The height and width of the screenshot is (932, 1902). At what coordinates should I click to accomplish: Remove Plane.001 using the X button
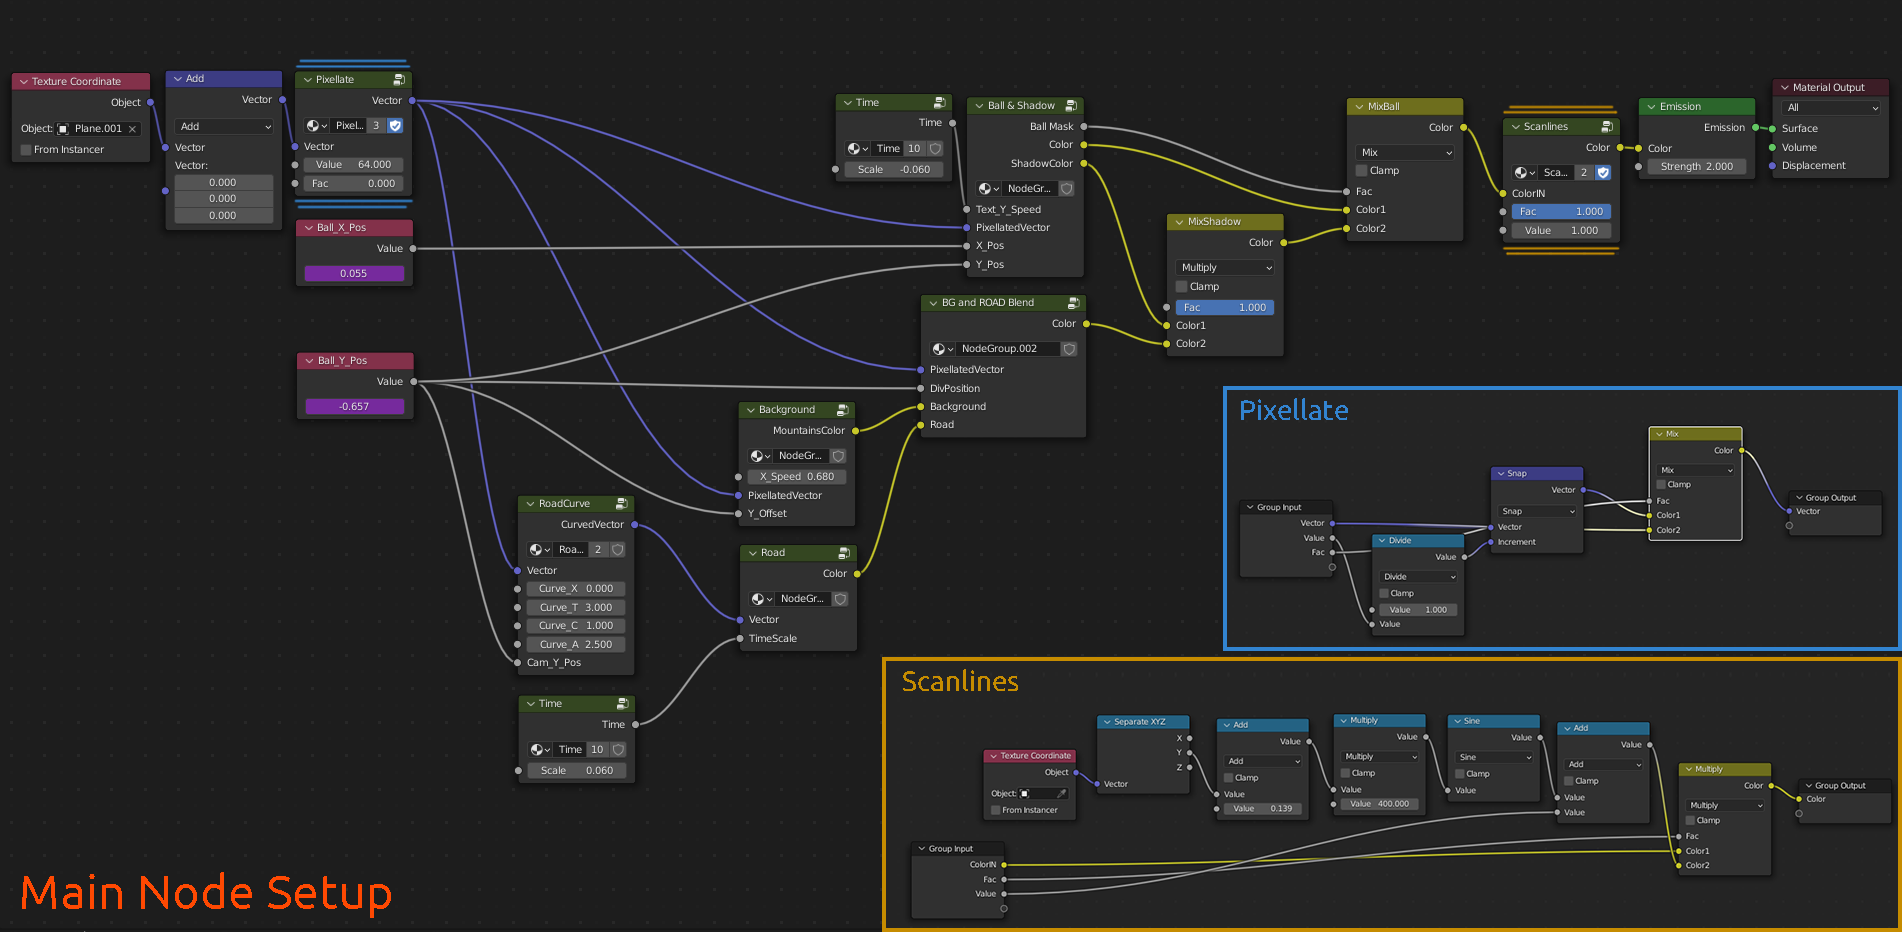[132, 128]
